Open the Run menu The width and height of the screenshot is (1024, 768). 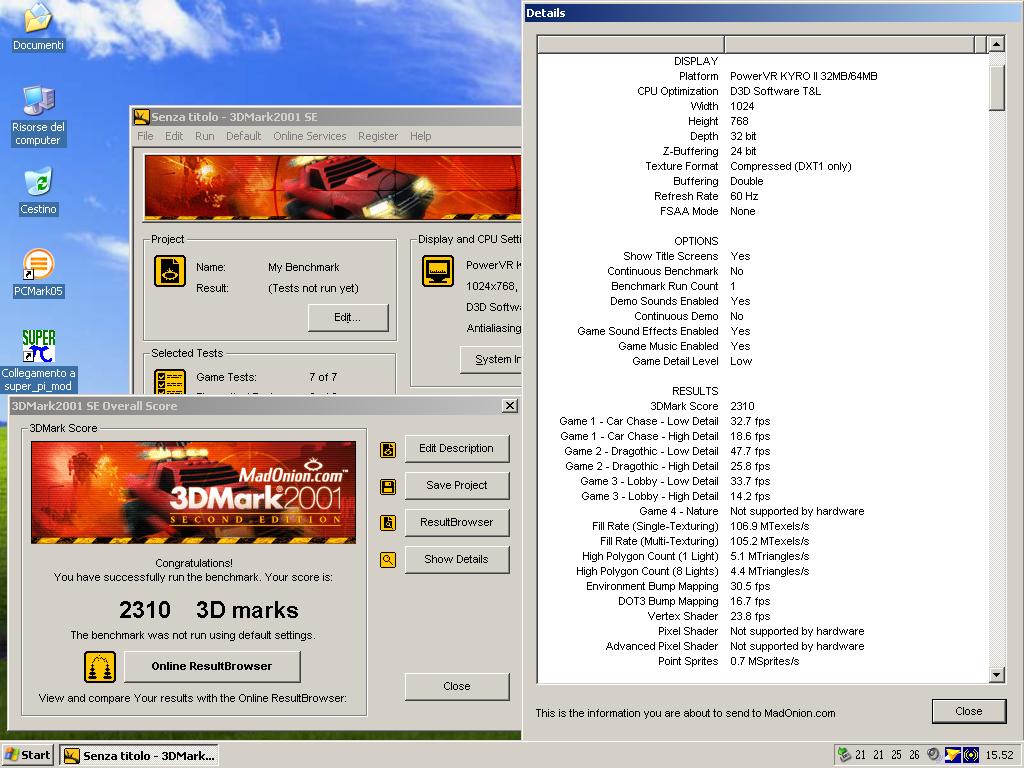pyautogui.click(x=204, y=136)
